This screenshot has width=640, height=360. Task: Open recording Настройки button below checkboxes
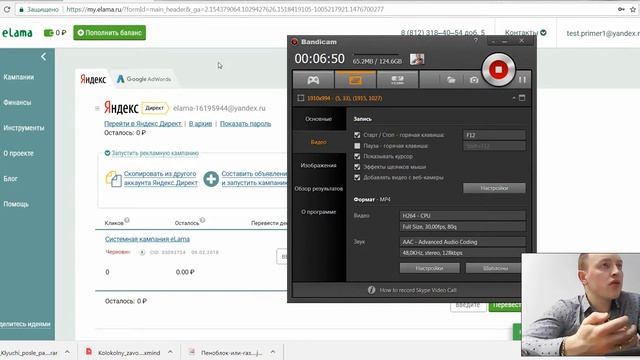[494, 188]
